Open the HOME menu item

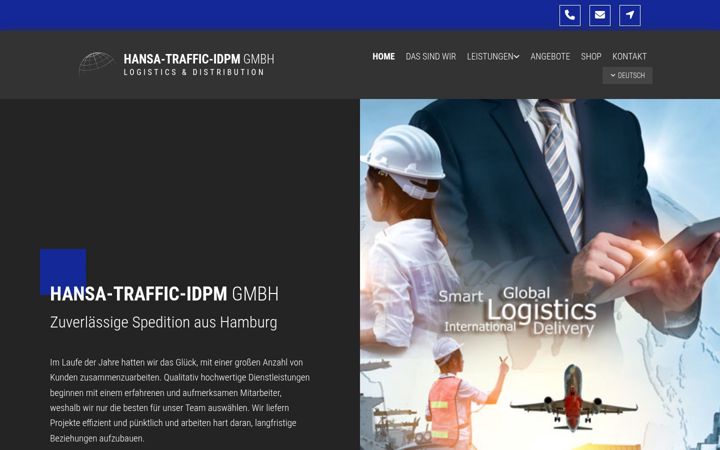click(x=383, y=56)
